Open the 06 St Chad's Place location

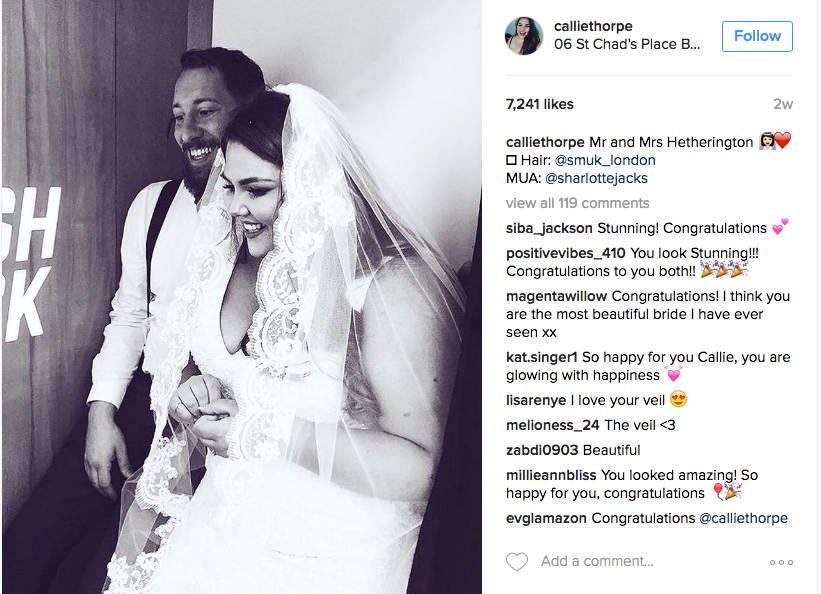click(x=627, y=44)
